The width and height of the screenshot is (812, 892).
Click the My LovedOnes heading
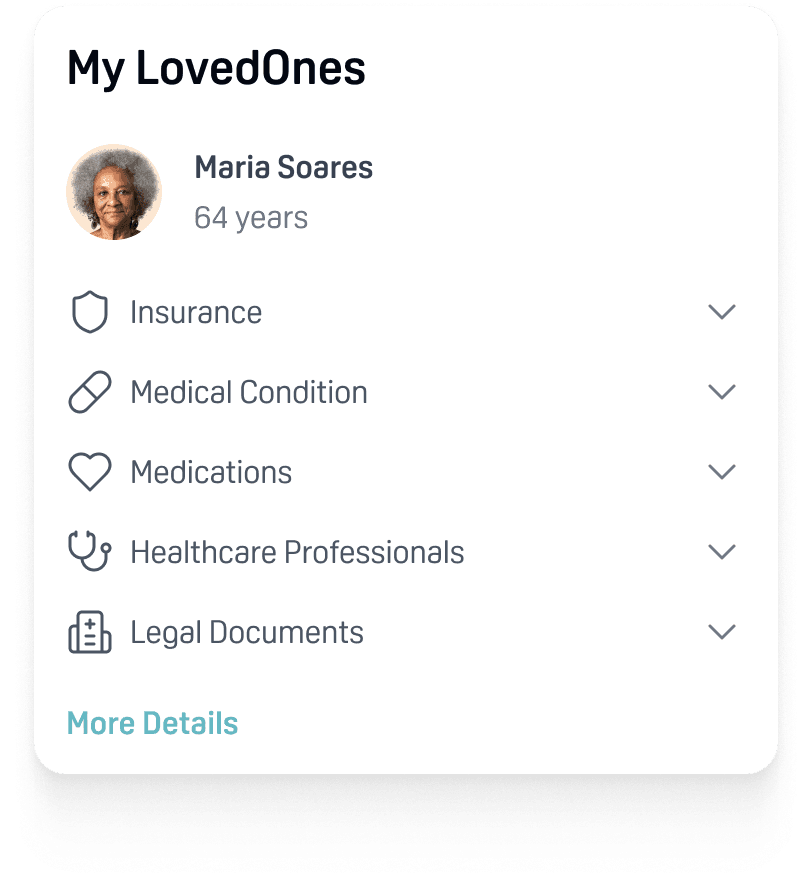coord(216,68)
